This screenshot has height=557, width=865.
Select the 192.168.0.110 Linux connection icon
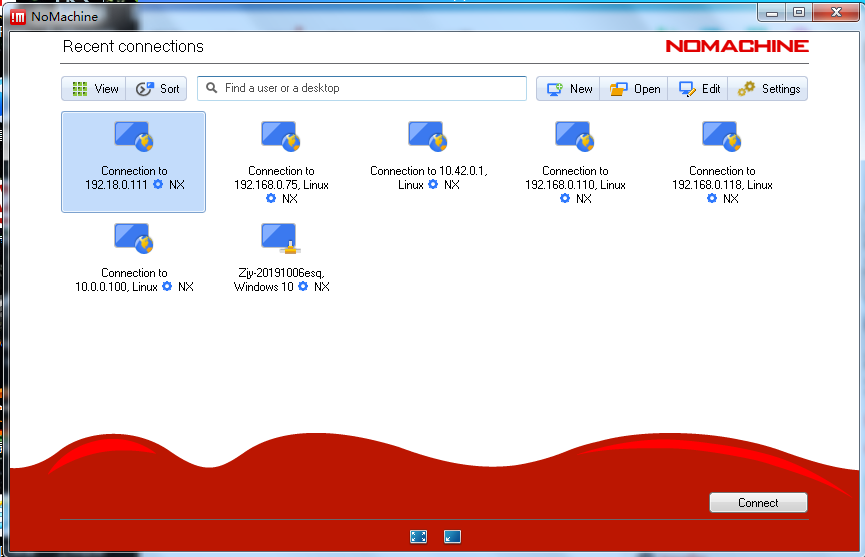point(575,136)
